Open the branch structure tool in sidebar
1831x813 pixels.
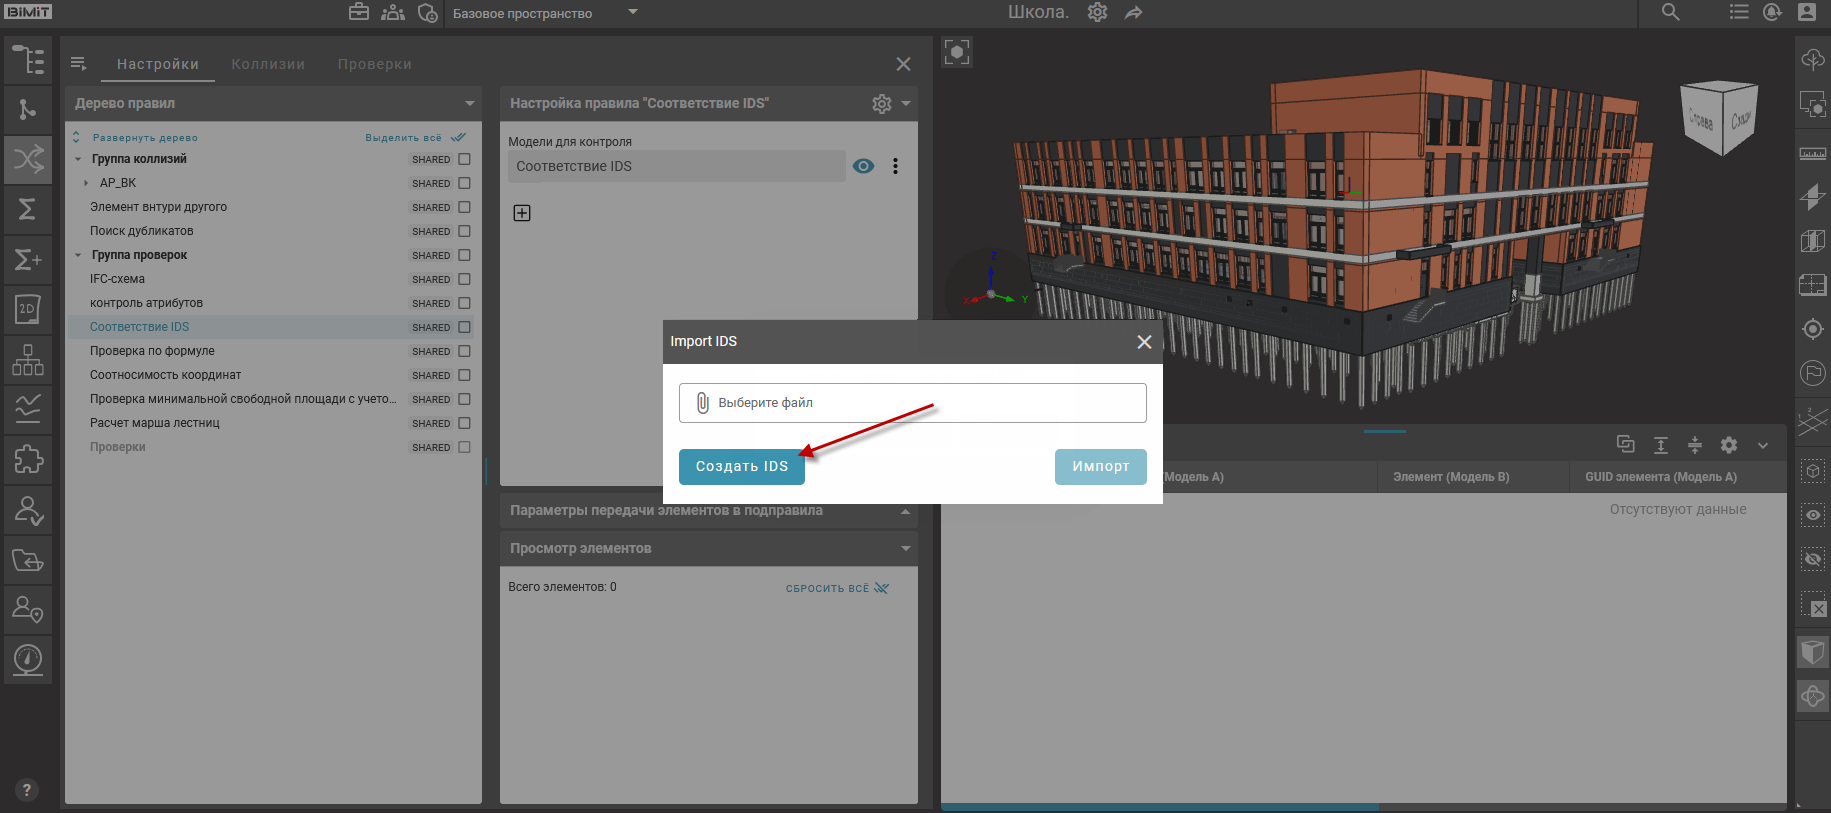click(x=28, y=109)
